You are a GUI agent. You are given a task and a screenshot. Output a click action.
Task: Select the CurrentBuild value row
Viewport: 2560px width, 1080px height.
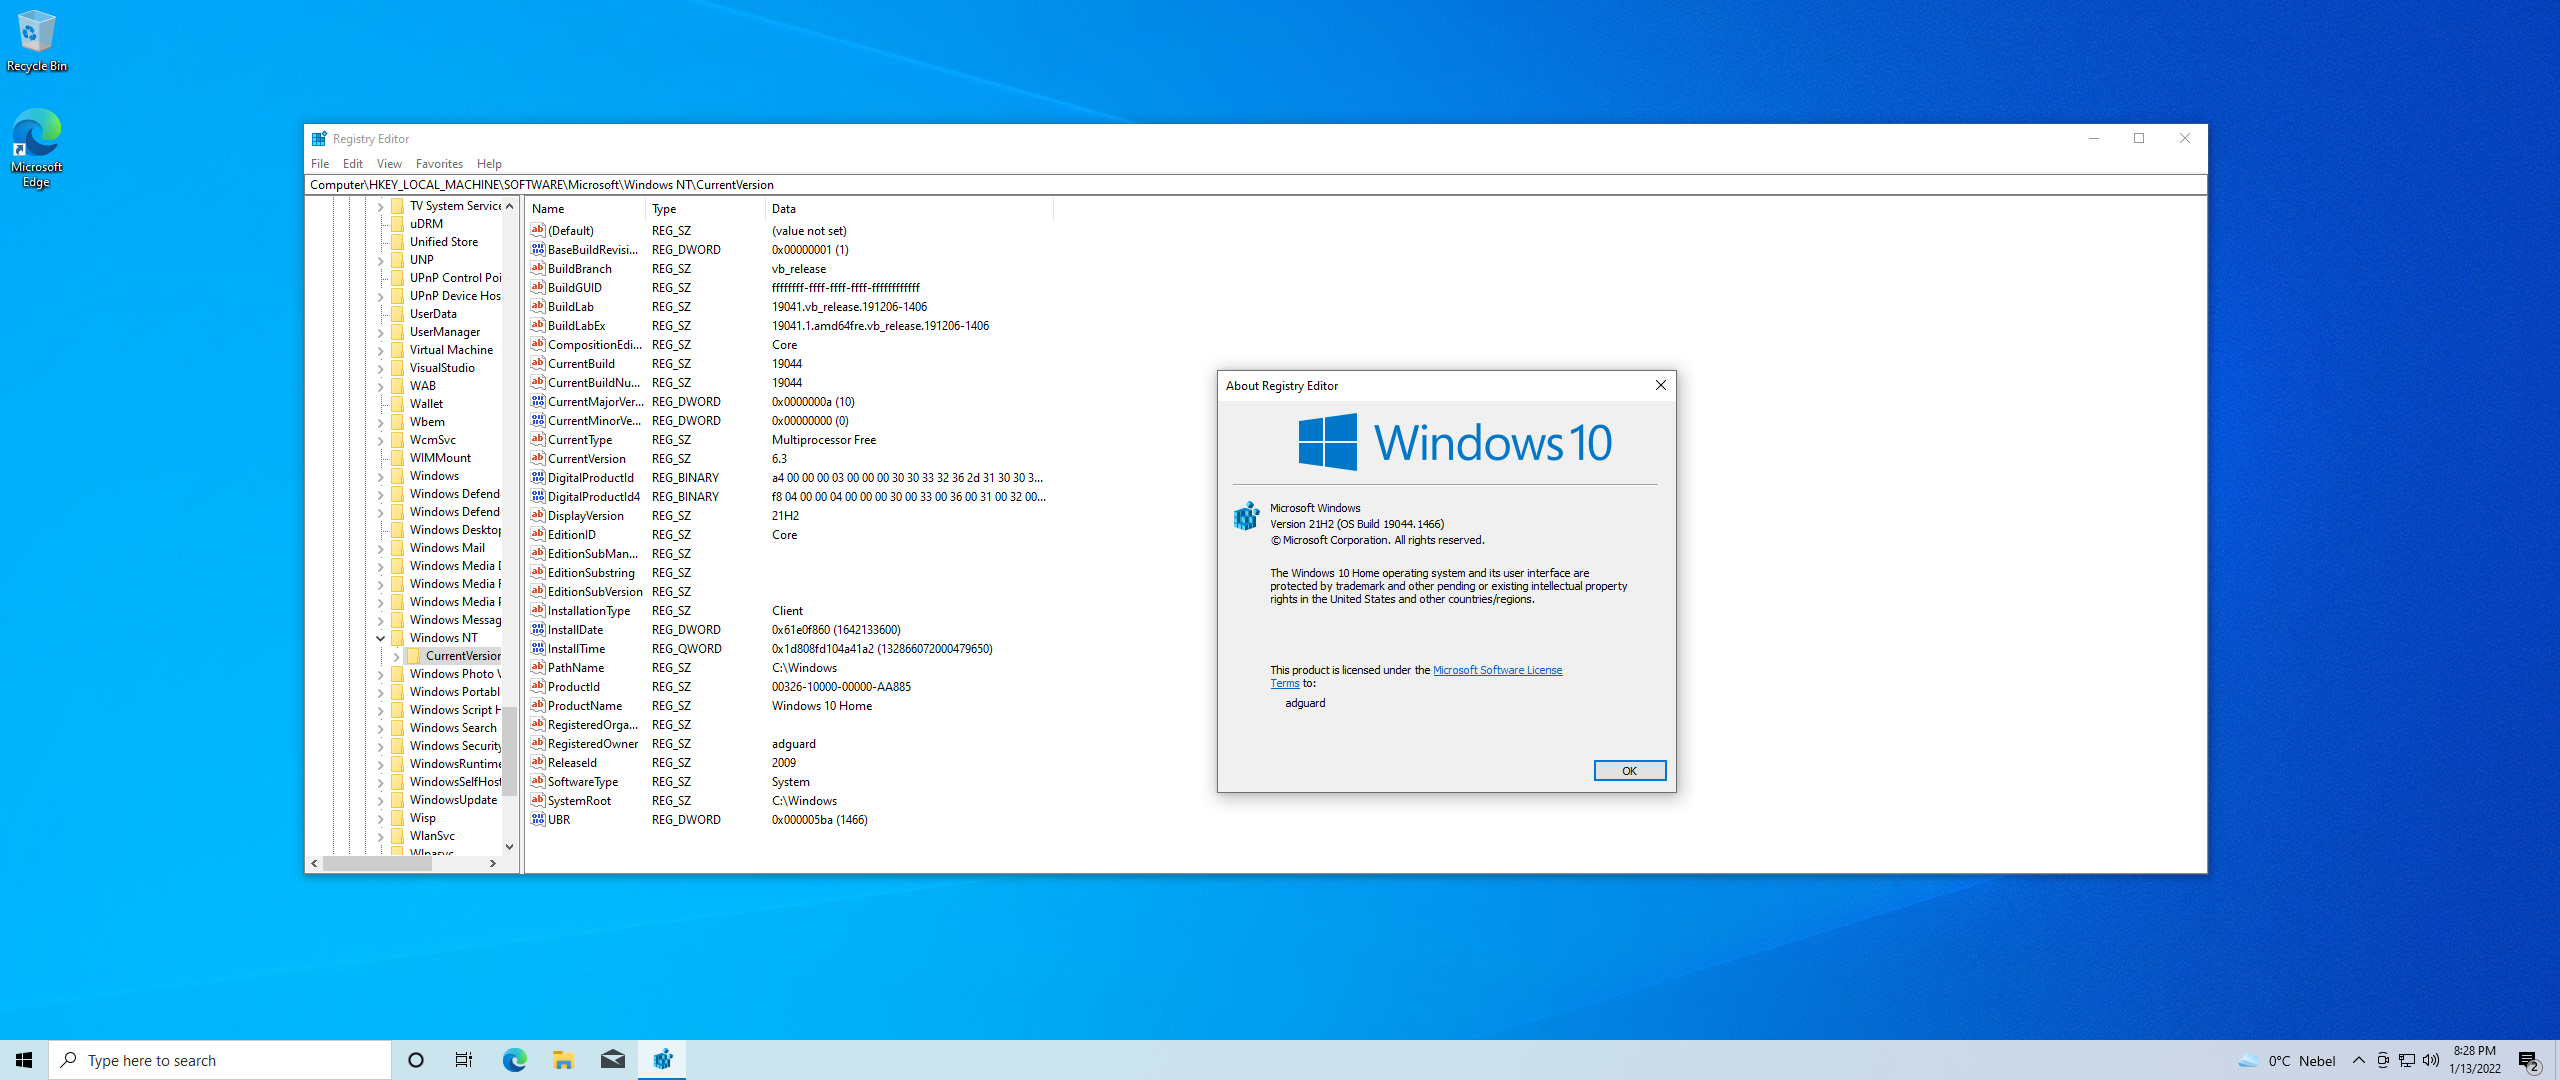[788, 363]
